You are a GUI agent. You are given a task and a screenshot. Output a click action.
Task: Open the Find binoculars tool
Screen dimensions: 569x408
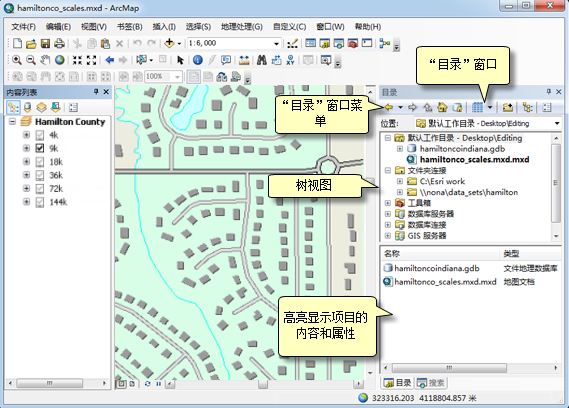[x=262, y=60]
